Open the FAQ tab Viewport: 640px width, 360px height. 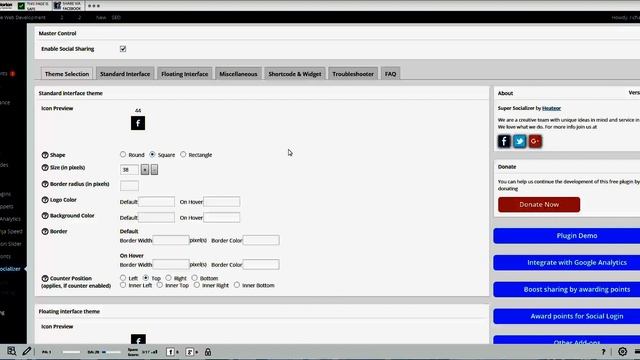(x=390, y=74)
